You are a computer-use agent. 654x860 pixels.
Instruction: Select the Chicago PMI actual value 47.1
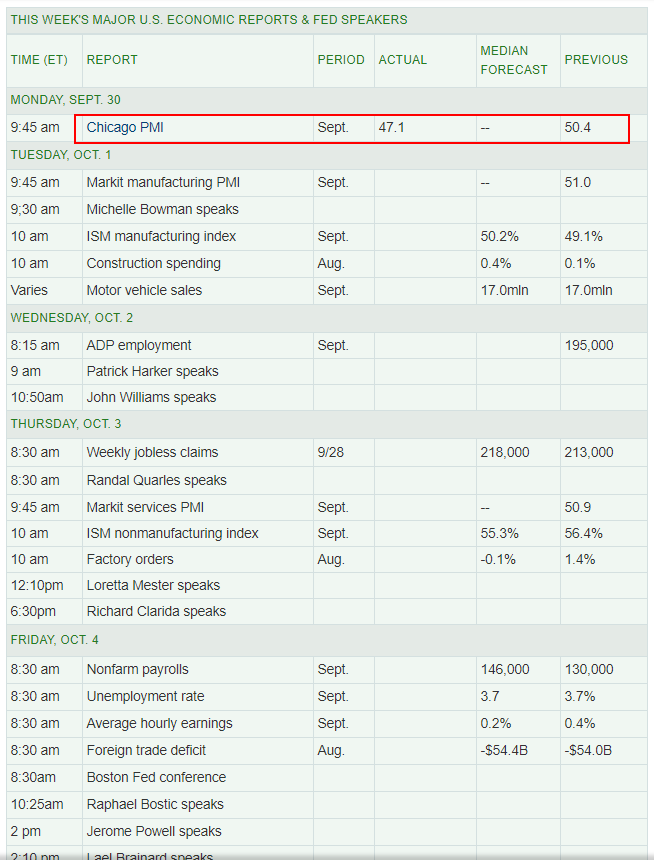click(391, 128)
